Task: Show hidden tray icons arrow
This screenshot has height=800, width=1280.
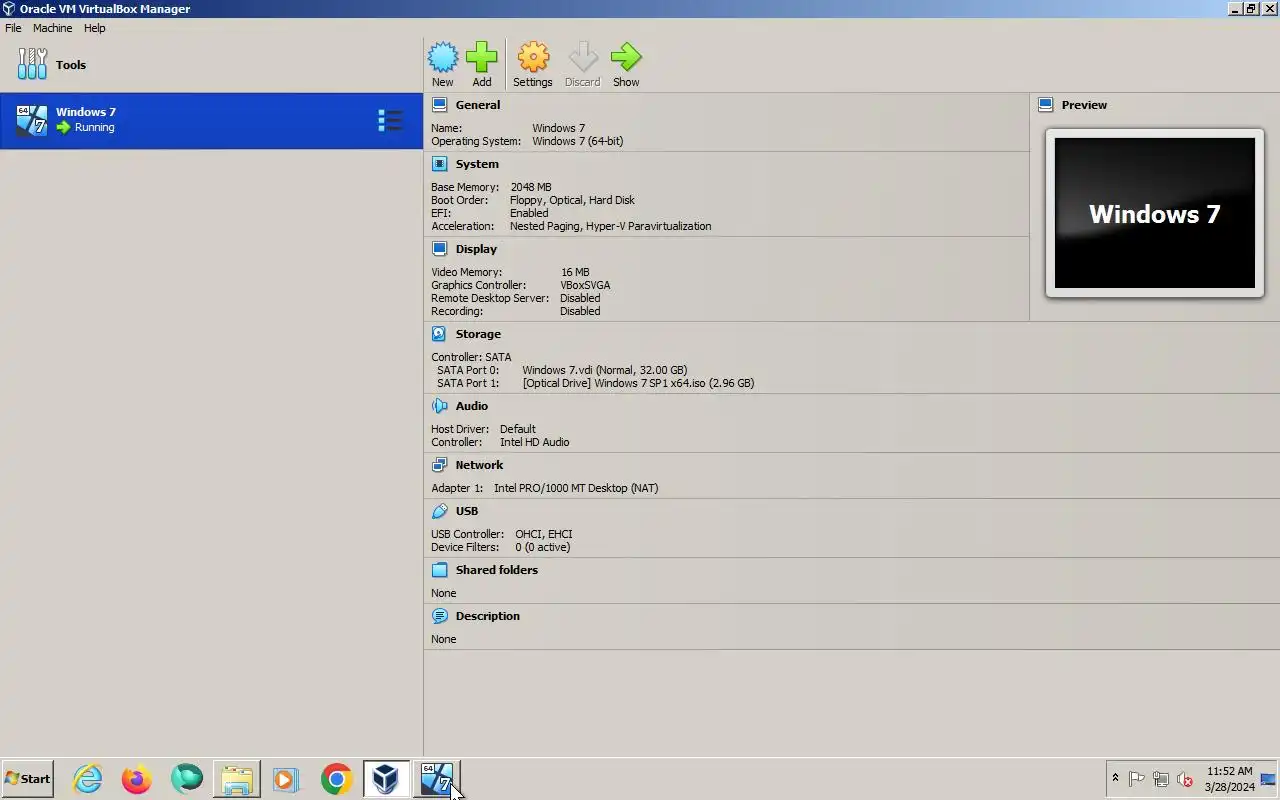Action: click(x=1116, y=778)
